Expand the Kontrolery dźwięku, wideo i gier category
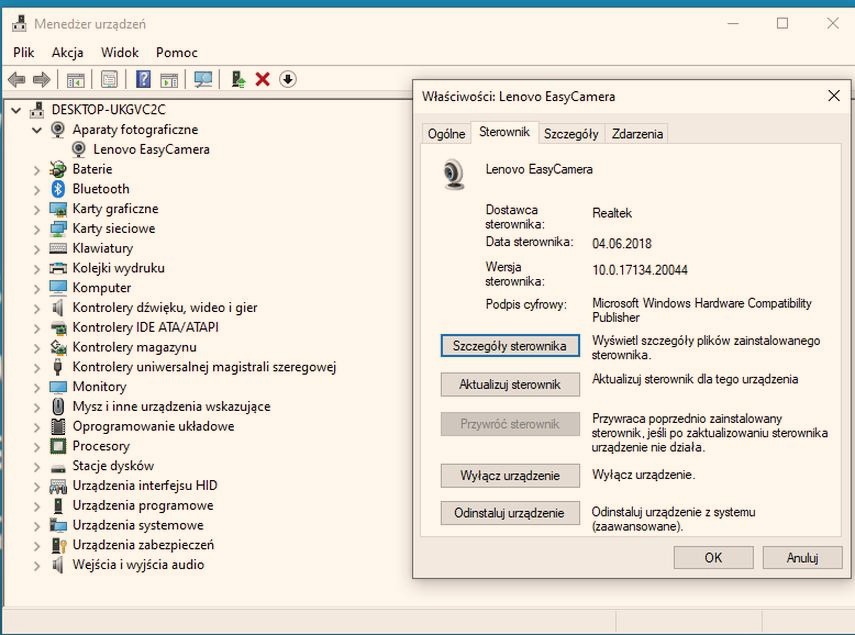855x635 pixels. coord(37,308)
